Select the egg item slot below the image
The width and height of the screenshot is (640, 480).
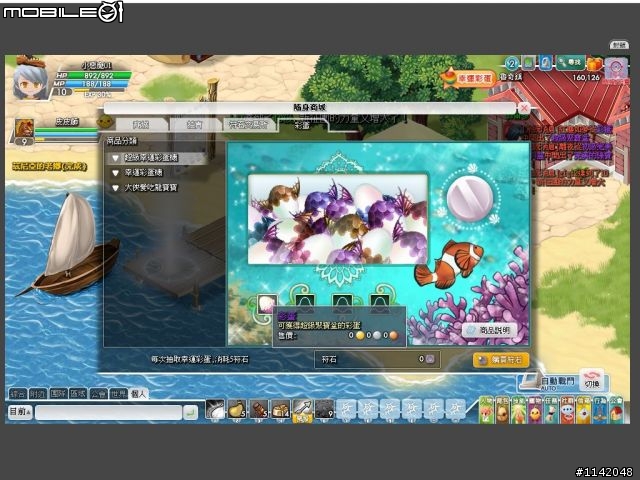267,304
